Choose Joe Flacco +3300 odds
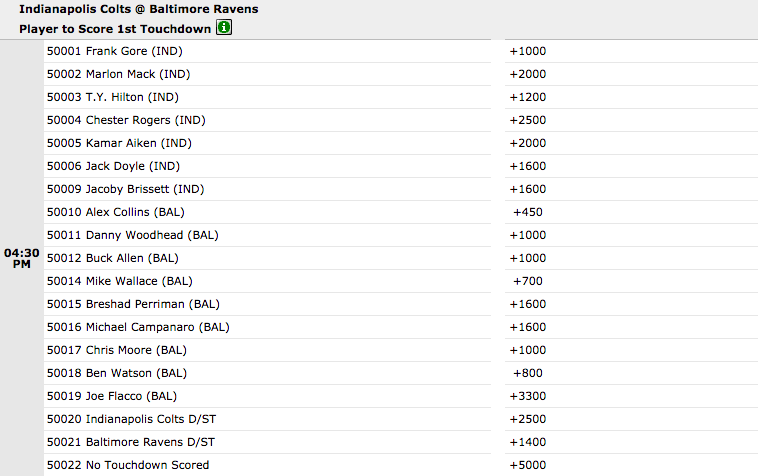The image size is (758, 476). [528, 396]
